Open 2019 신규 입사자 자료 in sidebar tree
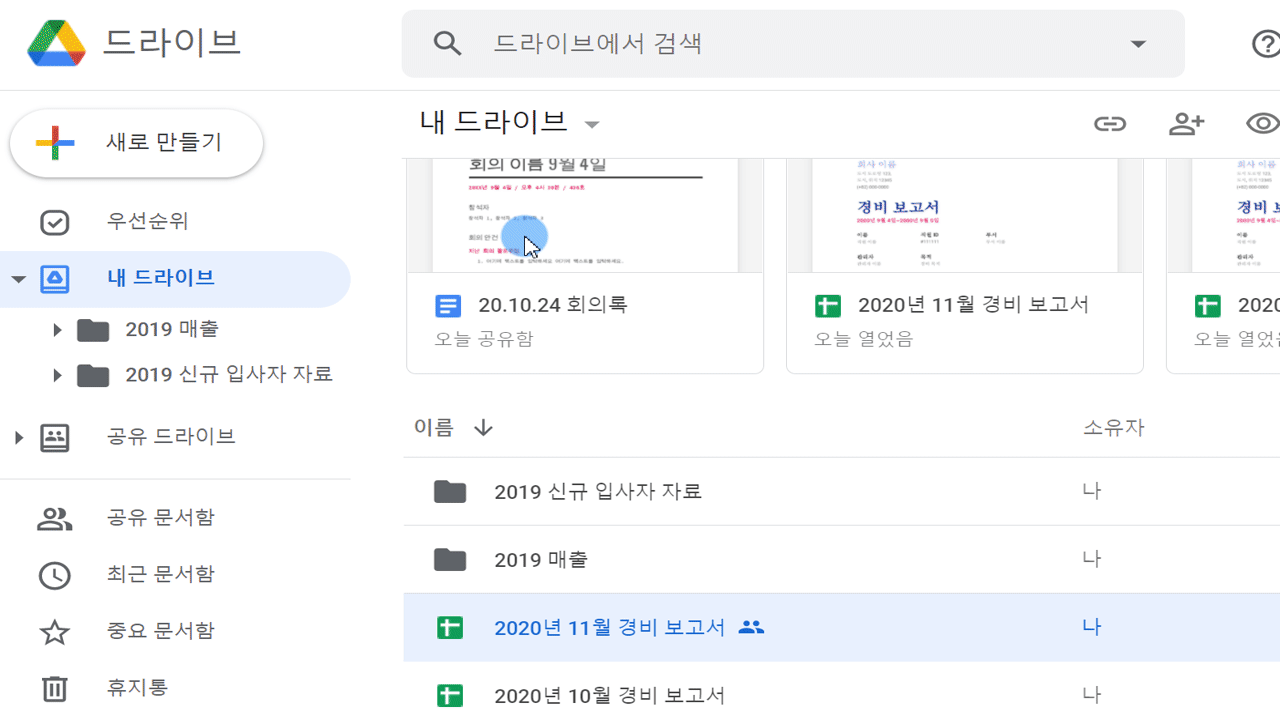The image size is (1280, 720). (229, 375)
